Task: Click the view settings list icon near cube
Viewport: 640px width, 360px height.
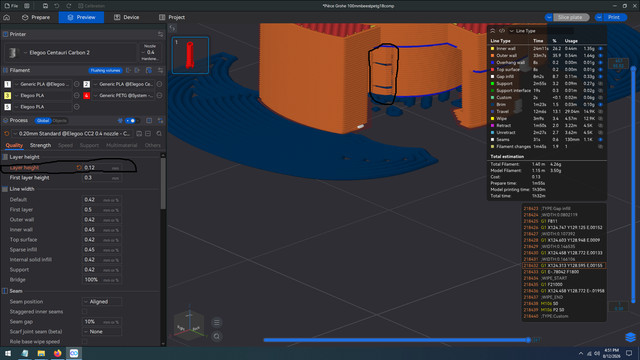Action: pos(217,322)
